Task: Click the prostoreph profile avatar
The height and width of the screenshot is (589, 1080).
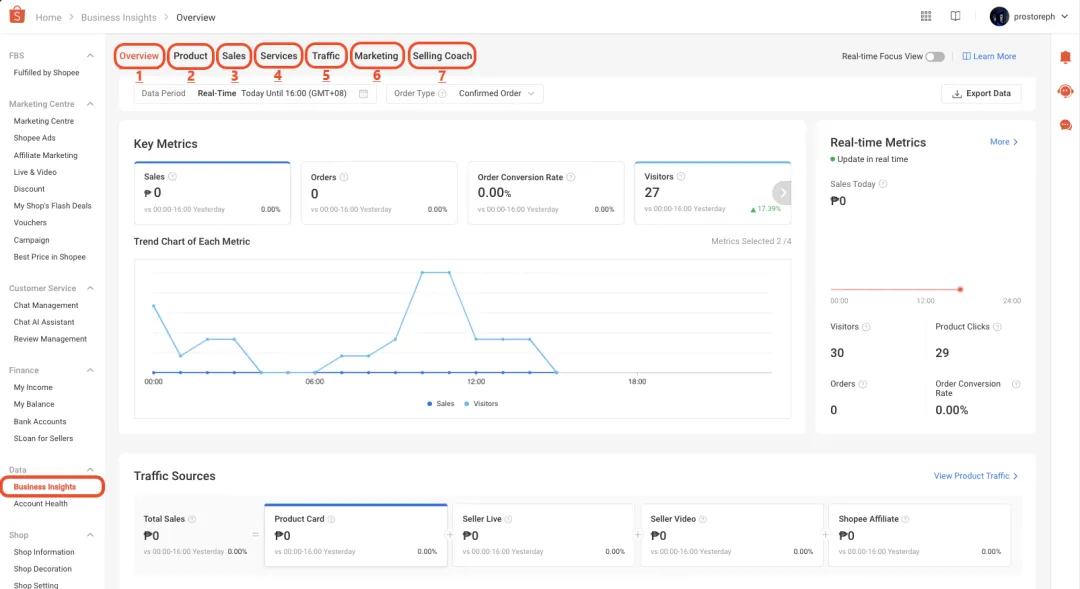Action: point(999,17)
